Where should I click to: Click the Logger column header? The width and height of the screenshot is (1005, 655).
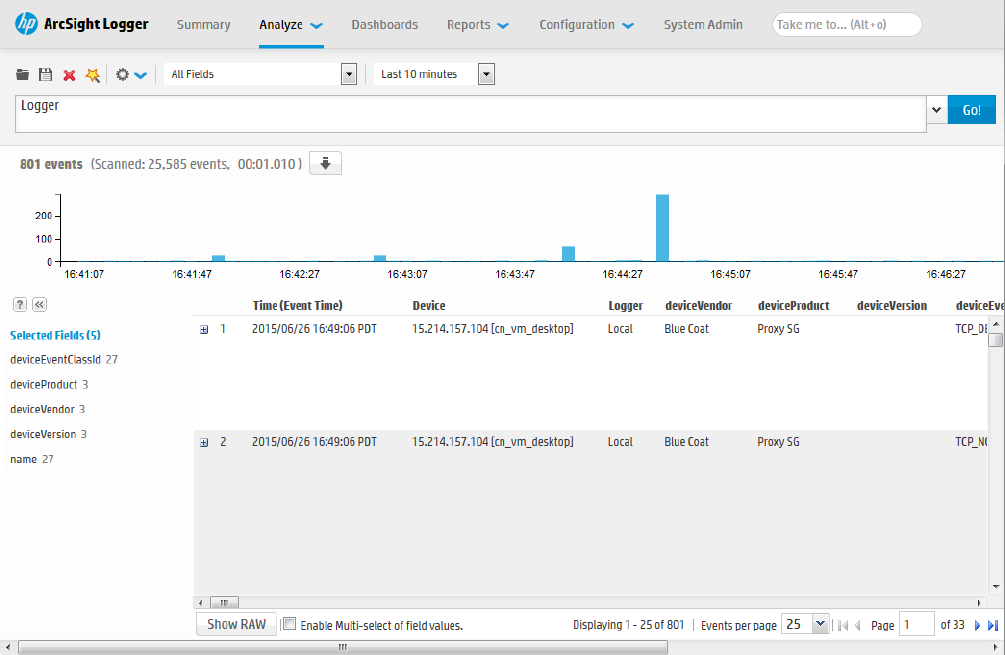(x=626, y=306)
